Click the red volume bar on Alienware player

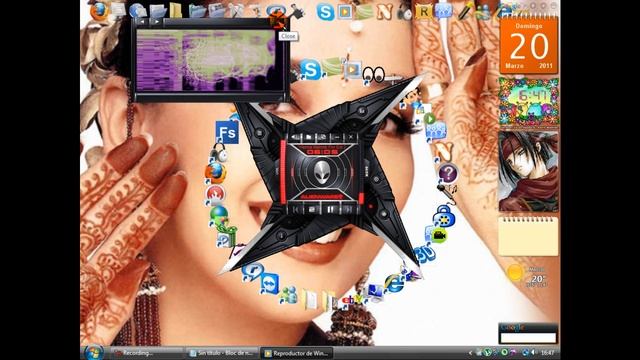[x=282, y=171]
